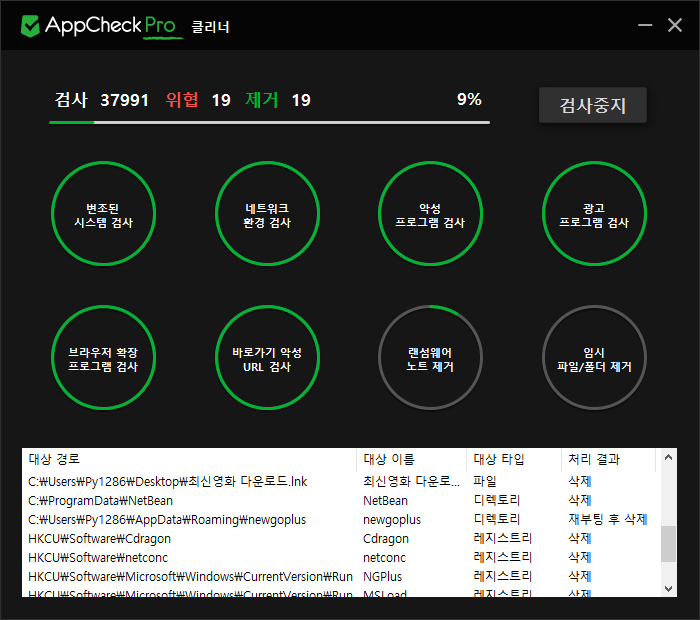
Task: Click the result list scroll down arrow
Action: (x=668, y=589)
